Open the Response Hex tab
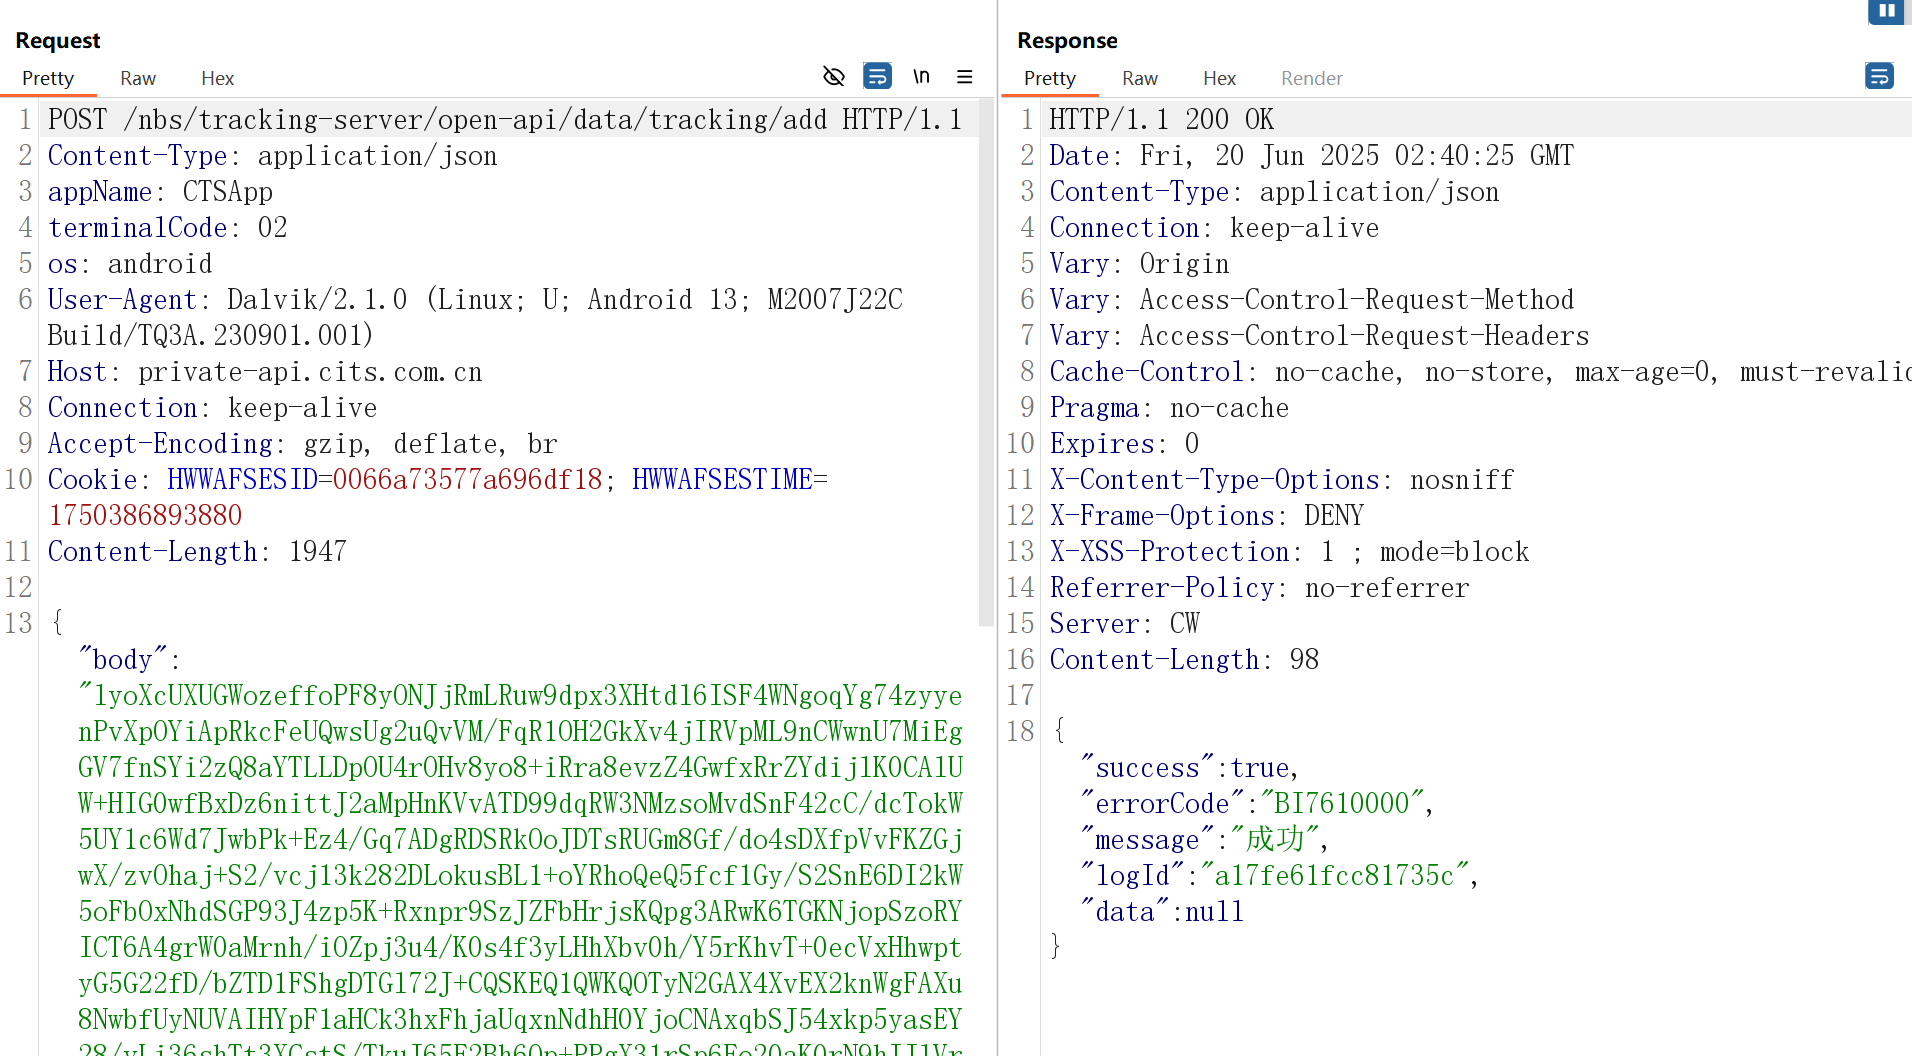 coord(1219,79)
